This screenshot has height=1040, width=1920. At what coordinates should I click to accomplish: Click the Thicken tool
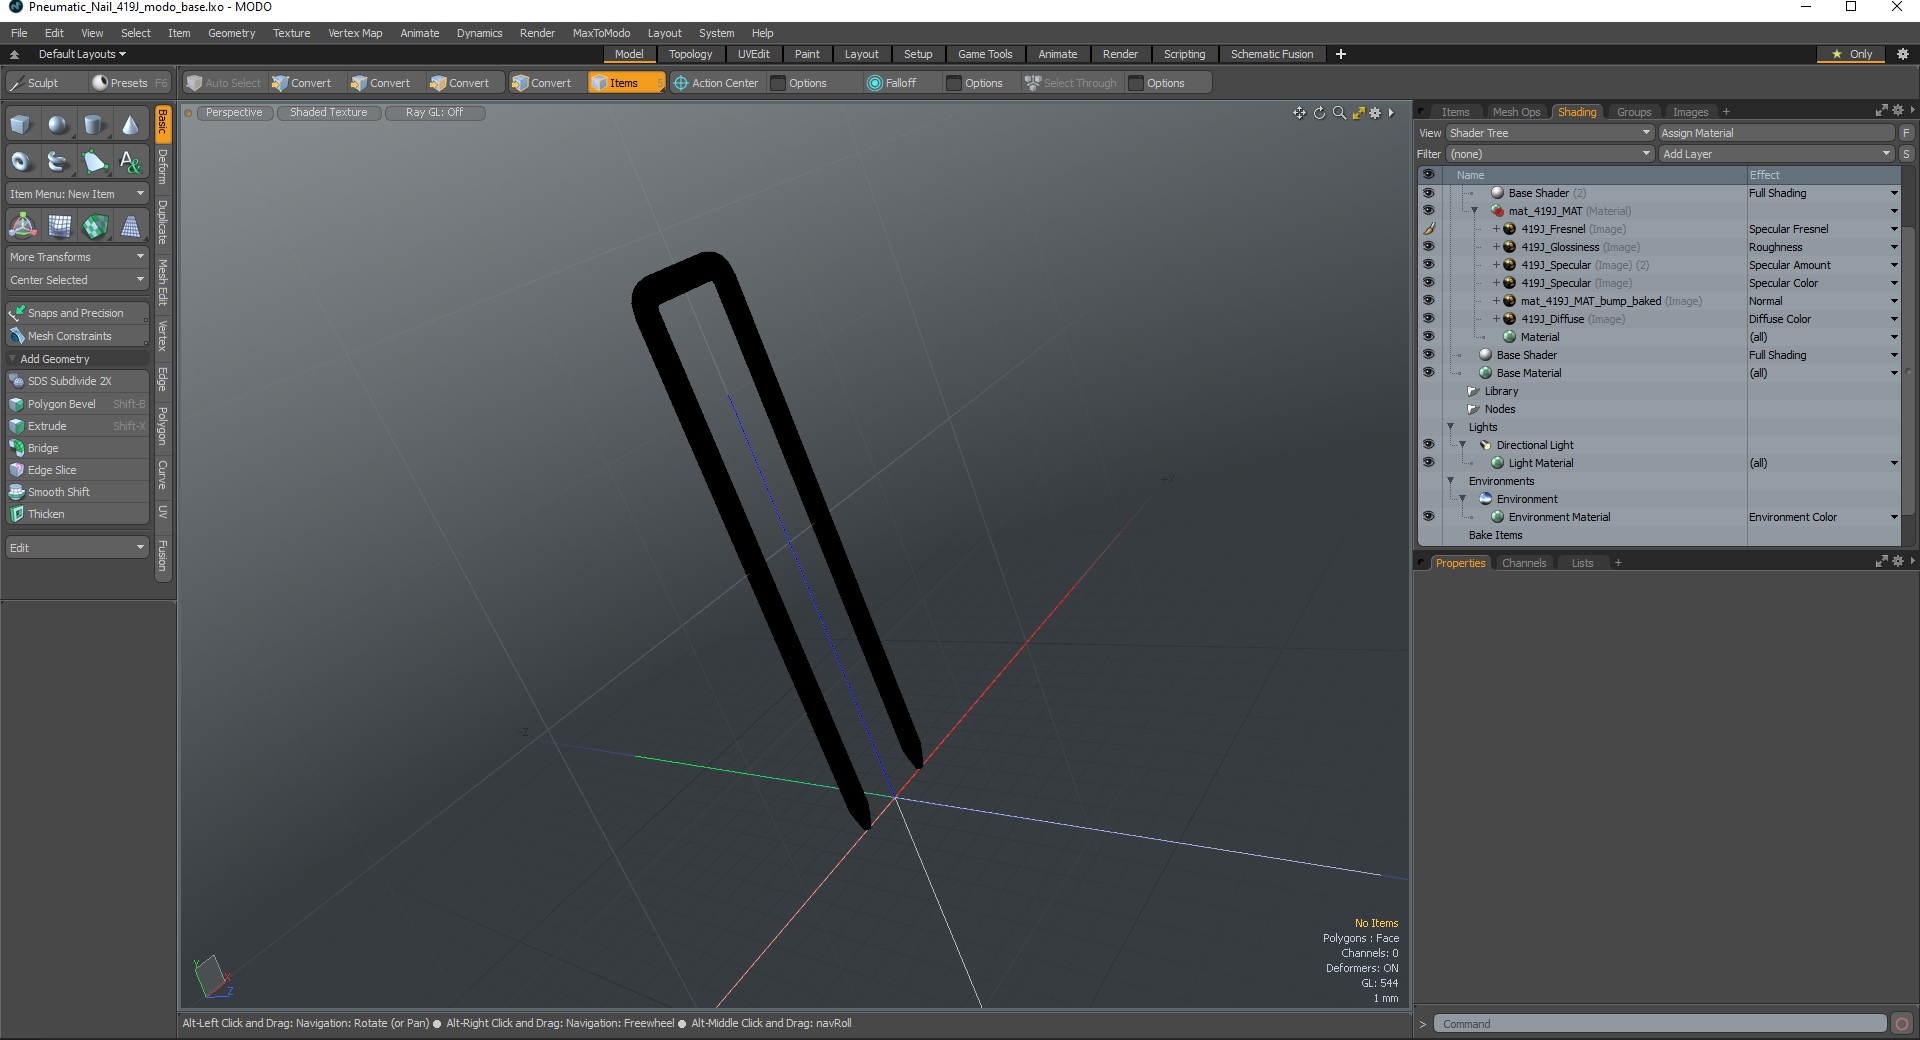point(77,514)
